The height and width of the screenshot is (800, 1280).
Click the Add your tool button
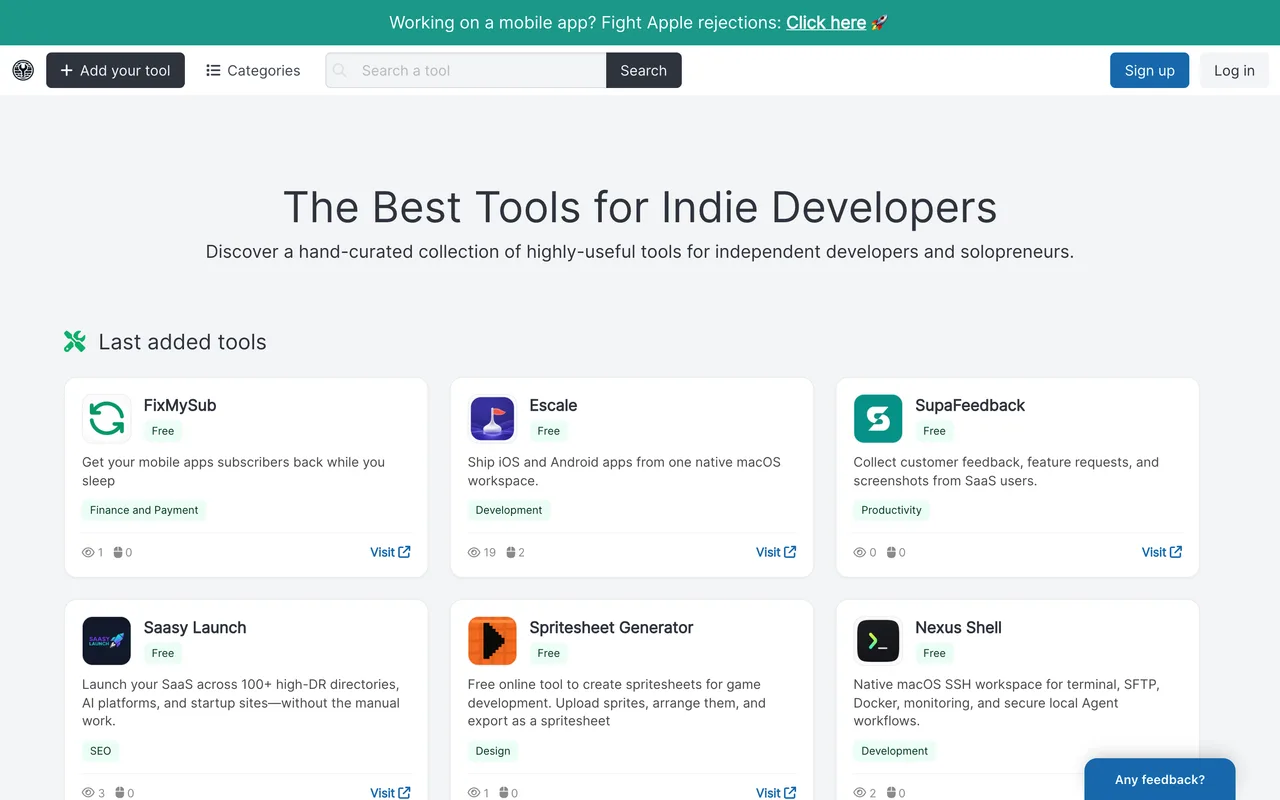(x=115, y=70)
